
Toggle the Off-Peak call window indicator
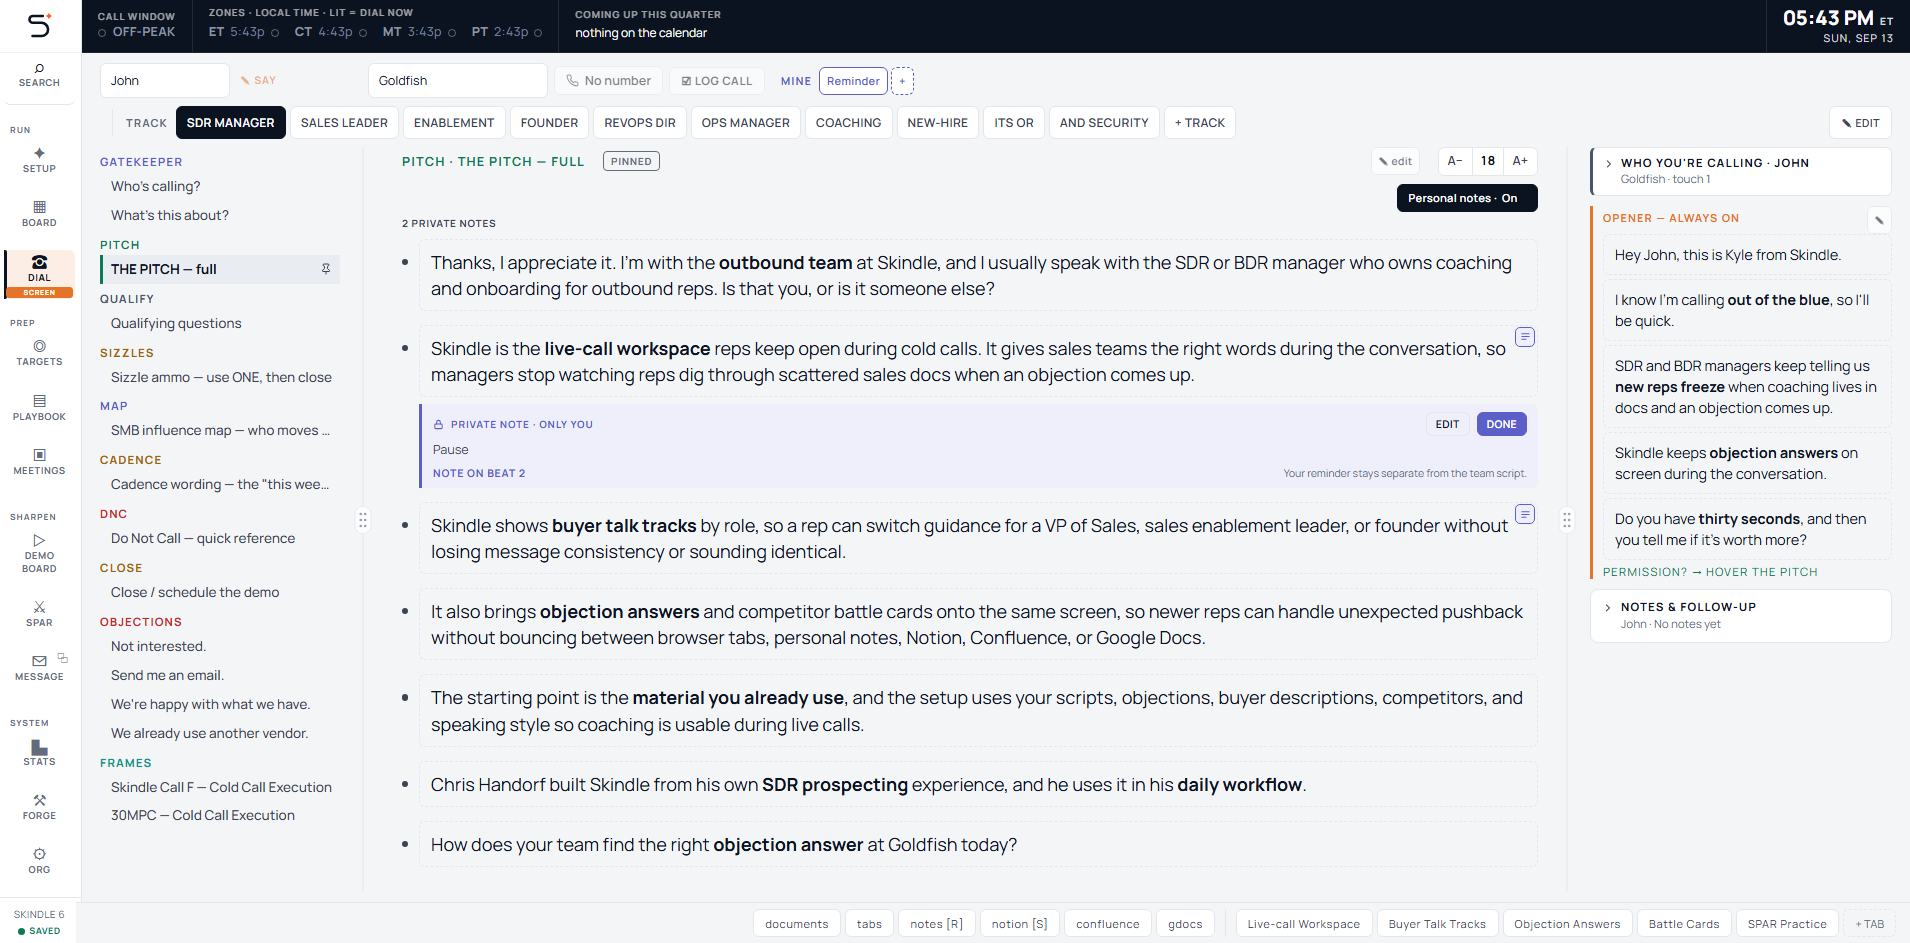(x=102, y=33)
